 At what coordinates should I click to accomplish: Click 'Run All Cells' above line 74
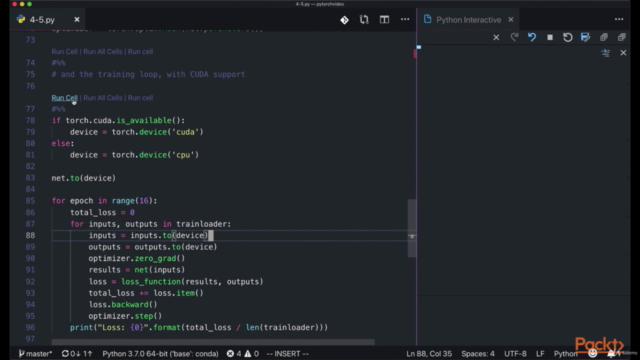[102, 52]
